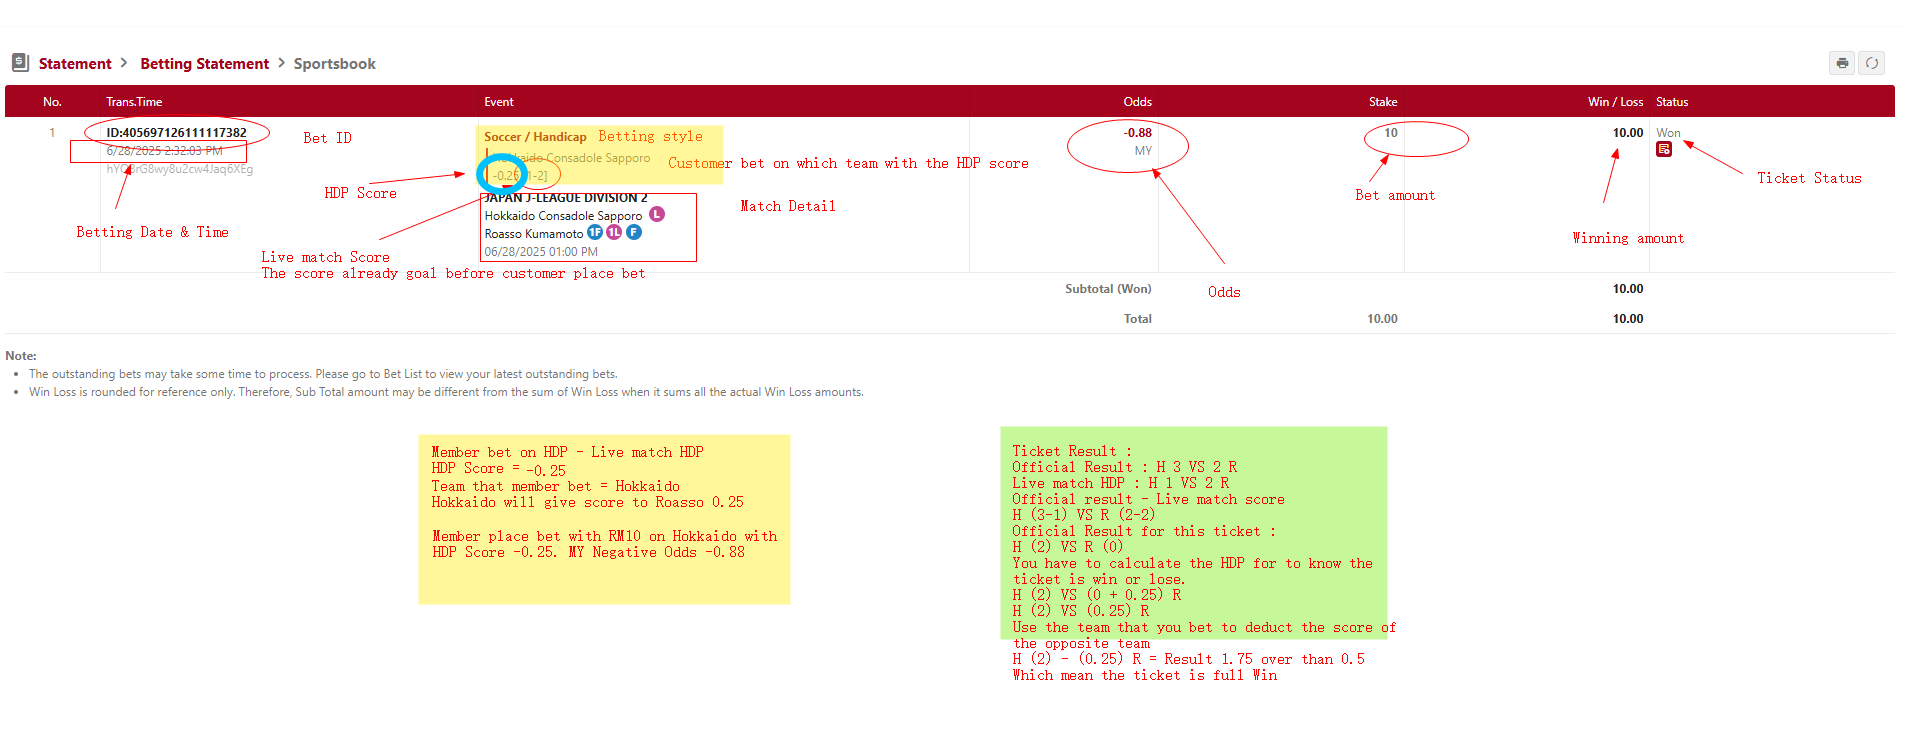This screenshot has height=750, width=1906.
Task: Click the Stake column header
Action: tap(1383, 102)
